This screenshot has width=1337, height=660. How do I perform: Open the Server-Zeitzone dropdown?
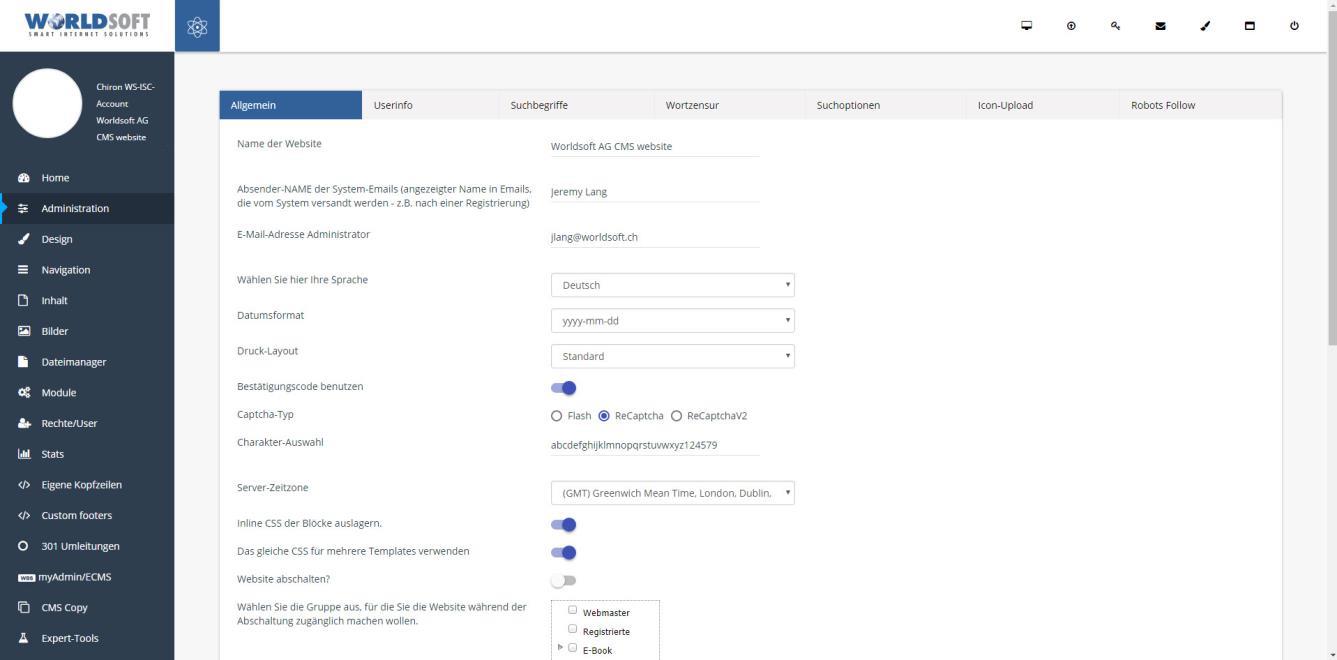tap(672, 492)
